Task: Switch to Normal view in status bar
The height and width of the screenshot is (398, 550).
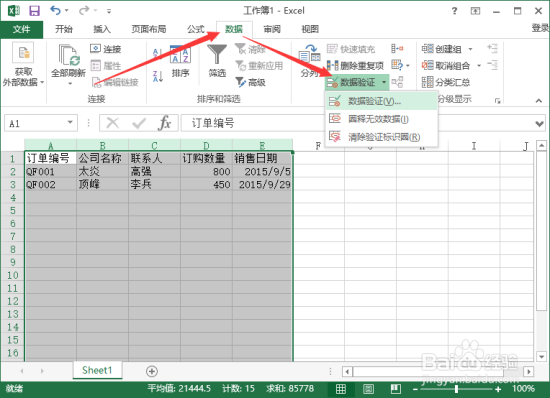Action: point(341,389)
